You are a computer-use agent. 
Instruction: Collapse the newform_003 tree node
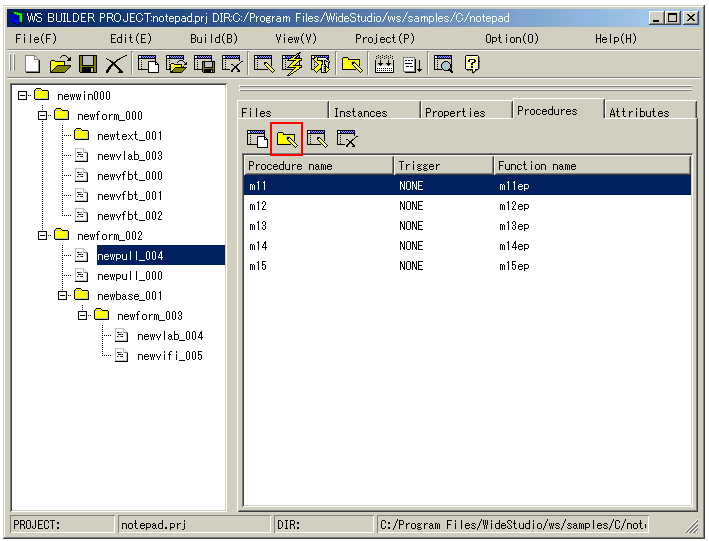[x=82, y=315]
